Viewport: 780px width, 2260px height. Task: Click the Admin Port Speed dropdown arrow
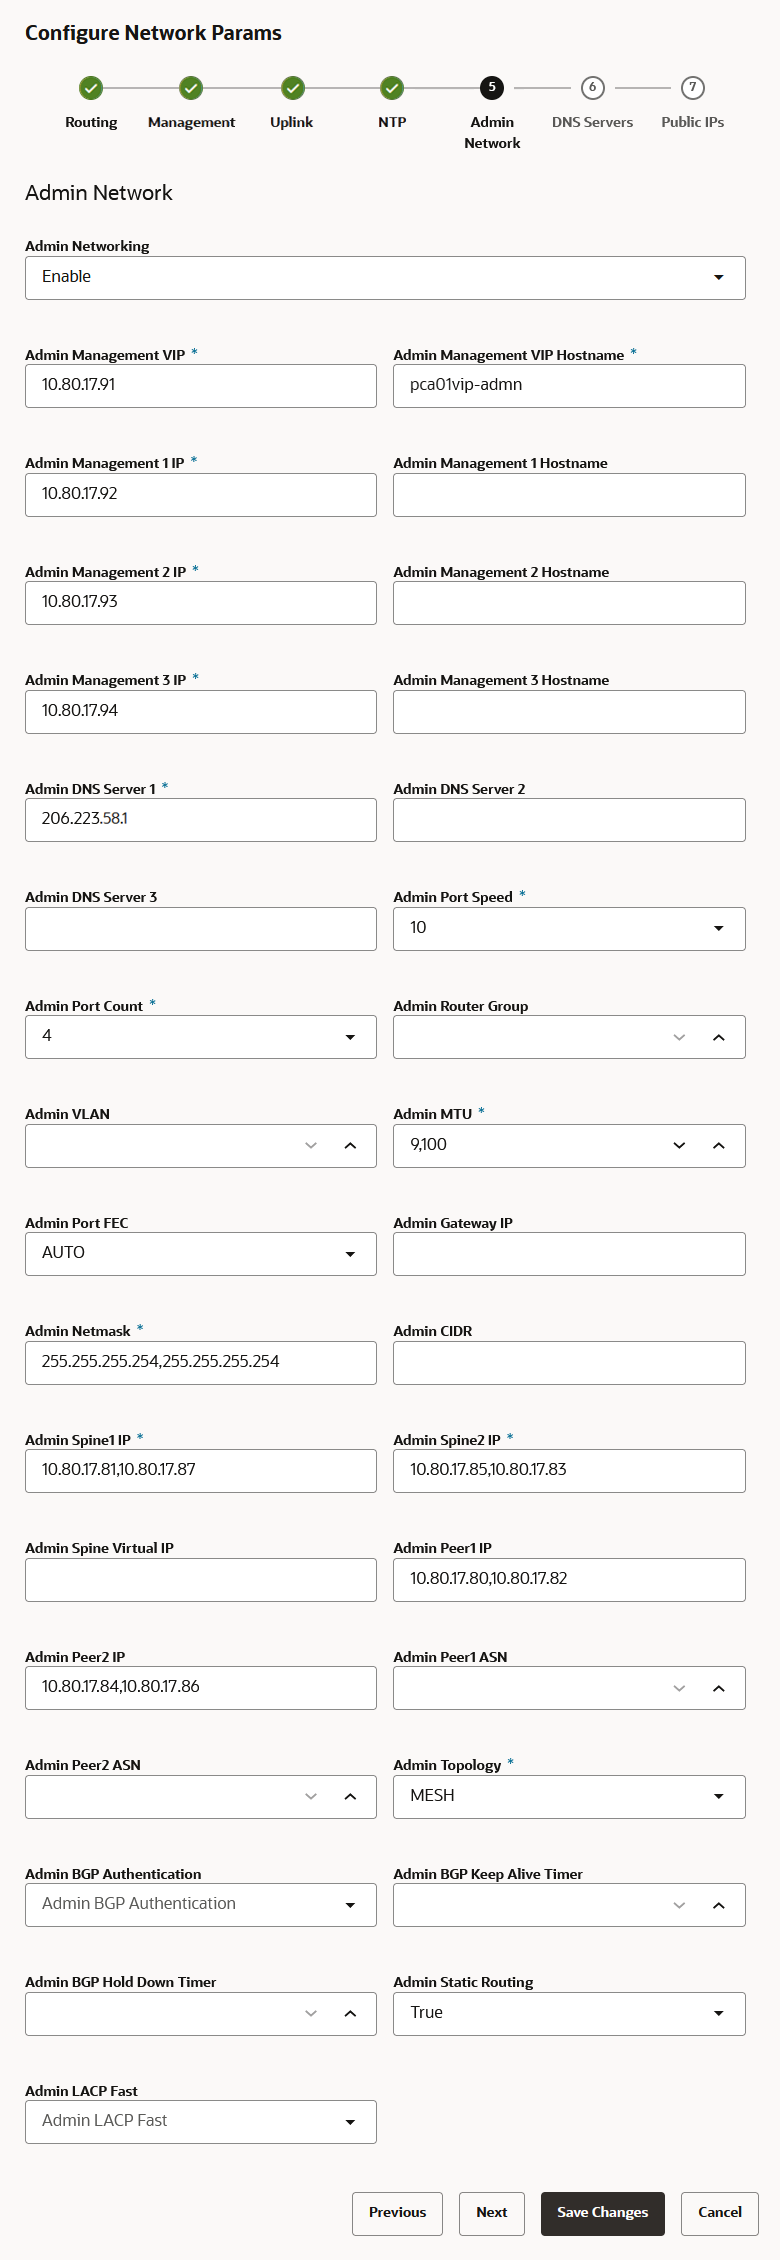tap(719, 928)
